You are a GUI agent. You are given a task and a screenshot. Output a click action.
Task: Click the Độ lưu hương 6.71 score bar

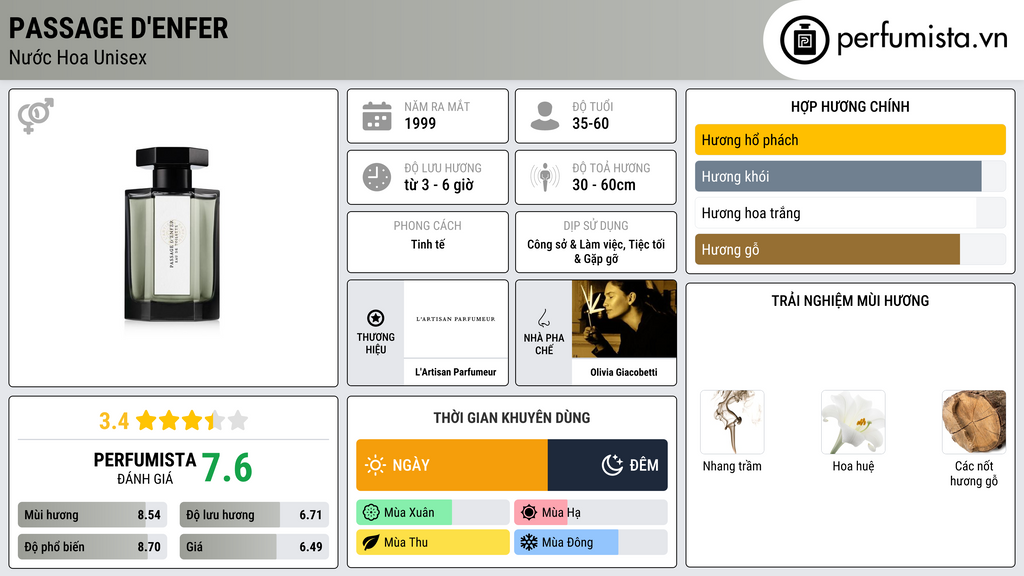pyautogui.click(x=254, y=515)
